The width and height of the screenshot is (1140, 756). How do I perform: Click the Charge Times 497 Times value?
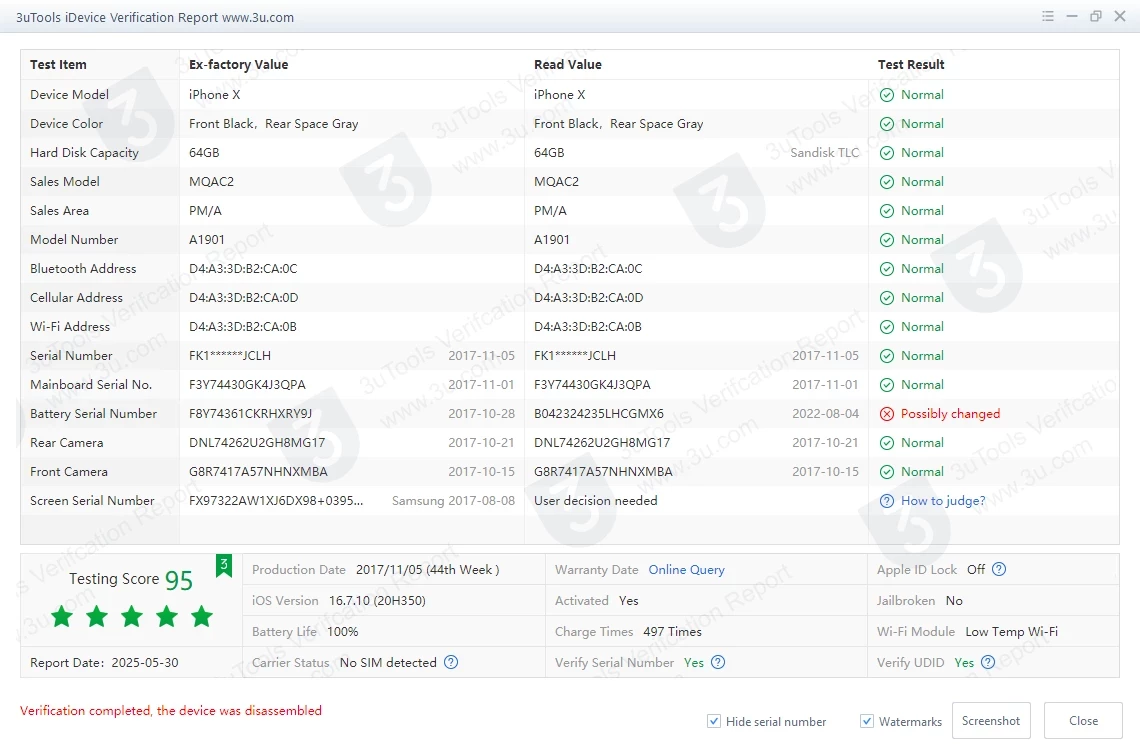673,632
